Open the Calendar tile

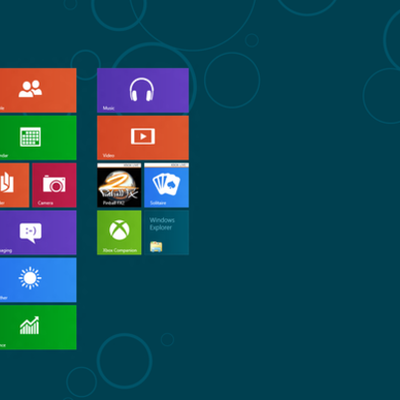click(38, 138)
